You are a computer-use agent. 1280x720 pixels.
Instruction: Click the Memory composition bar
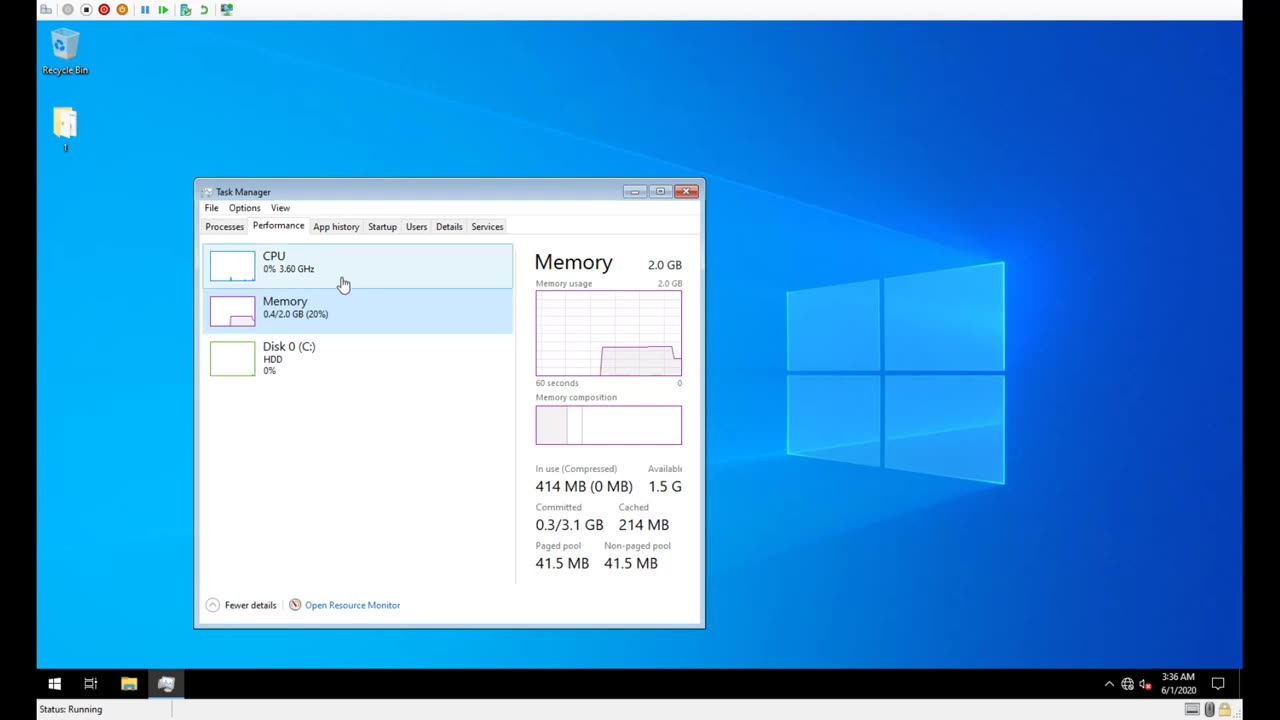608,425
